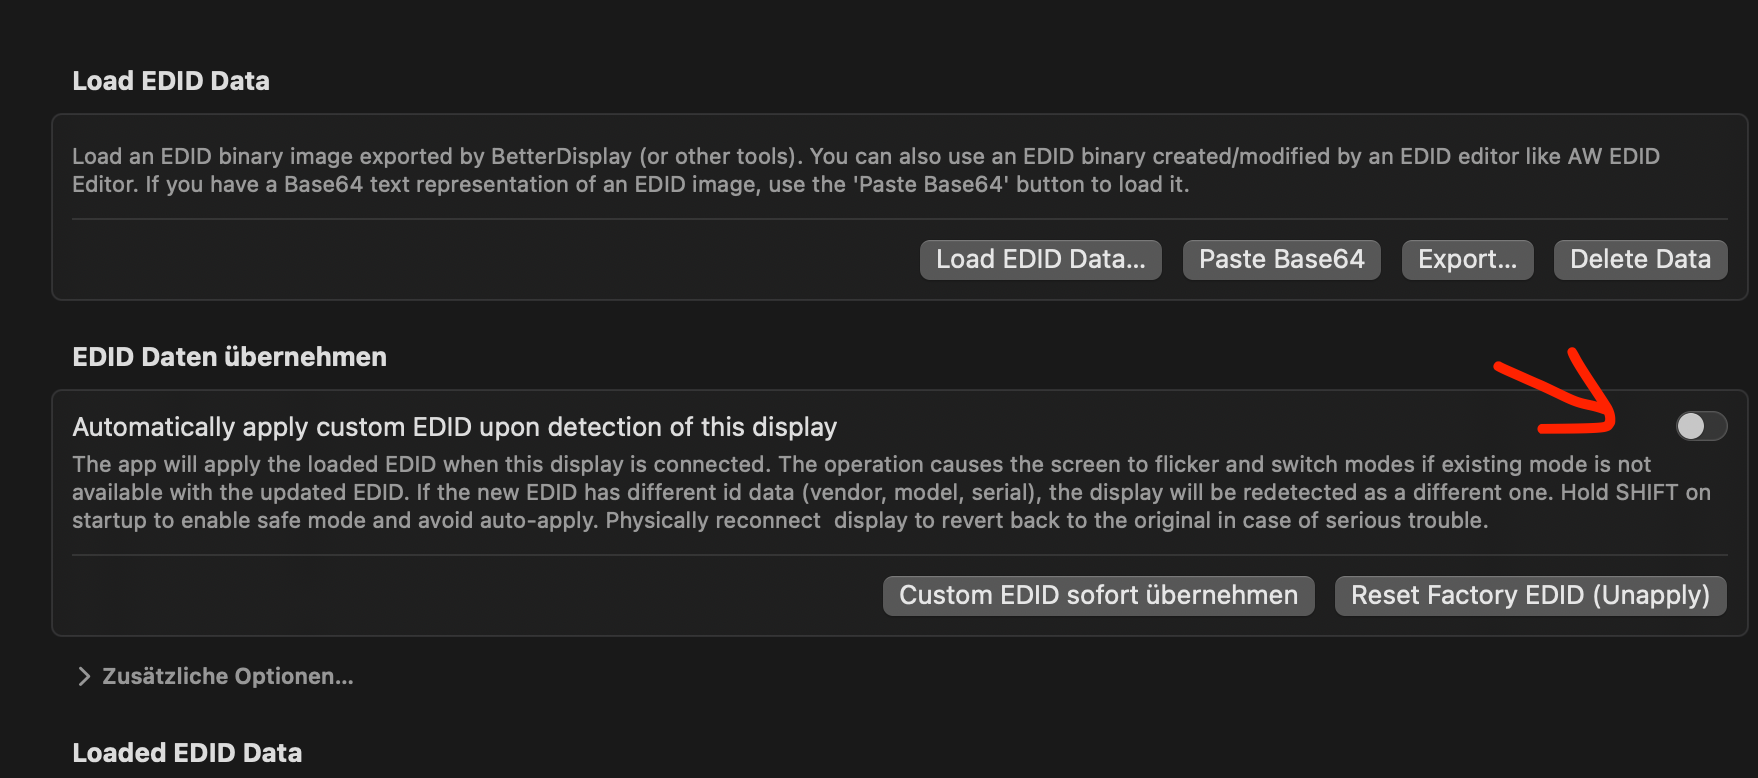Image resolution: width=1758 pixels, height=778 pixels.
Task: Click the 'Automatically apply custom EDID' label
Action: (x=454, y=427)
